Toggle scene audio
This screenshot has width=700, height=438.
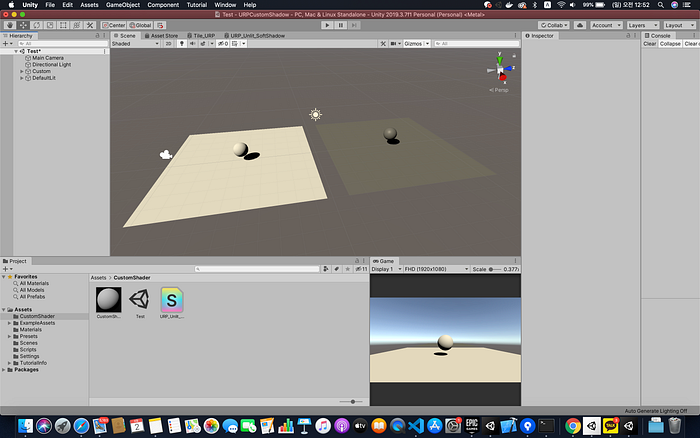(192, 43)
